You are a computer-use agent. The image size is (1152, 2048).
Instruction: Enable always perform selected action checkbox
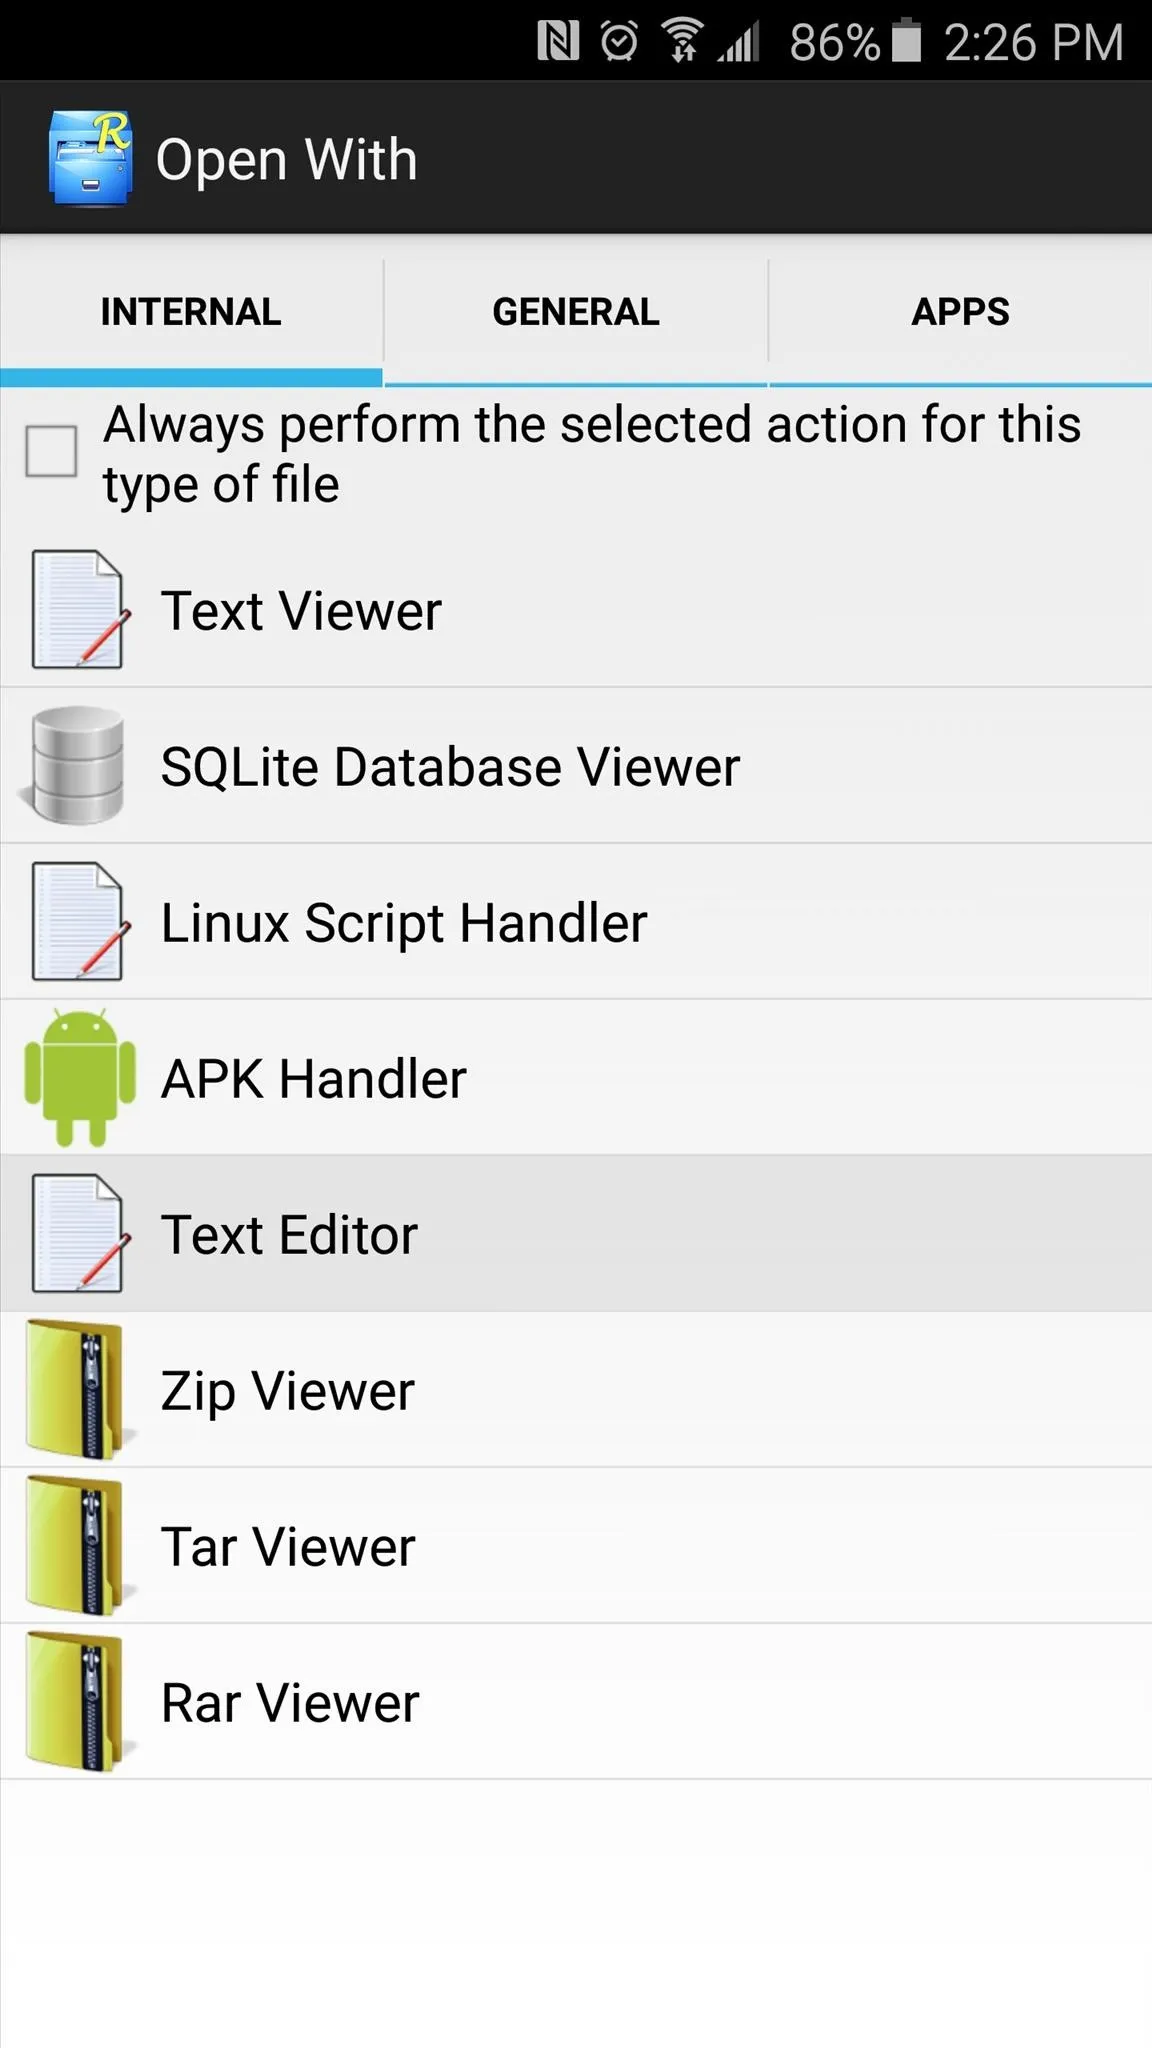pos(51,452)
